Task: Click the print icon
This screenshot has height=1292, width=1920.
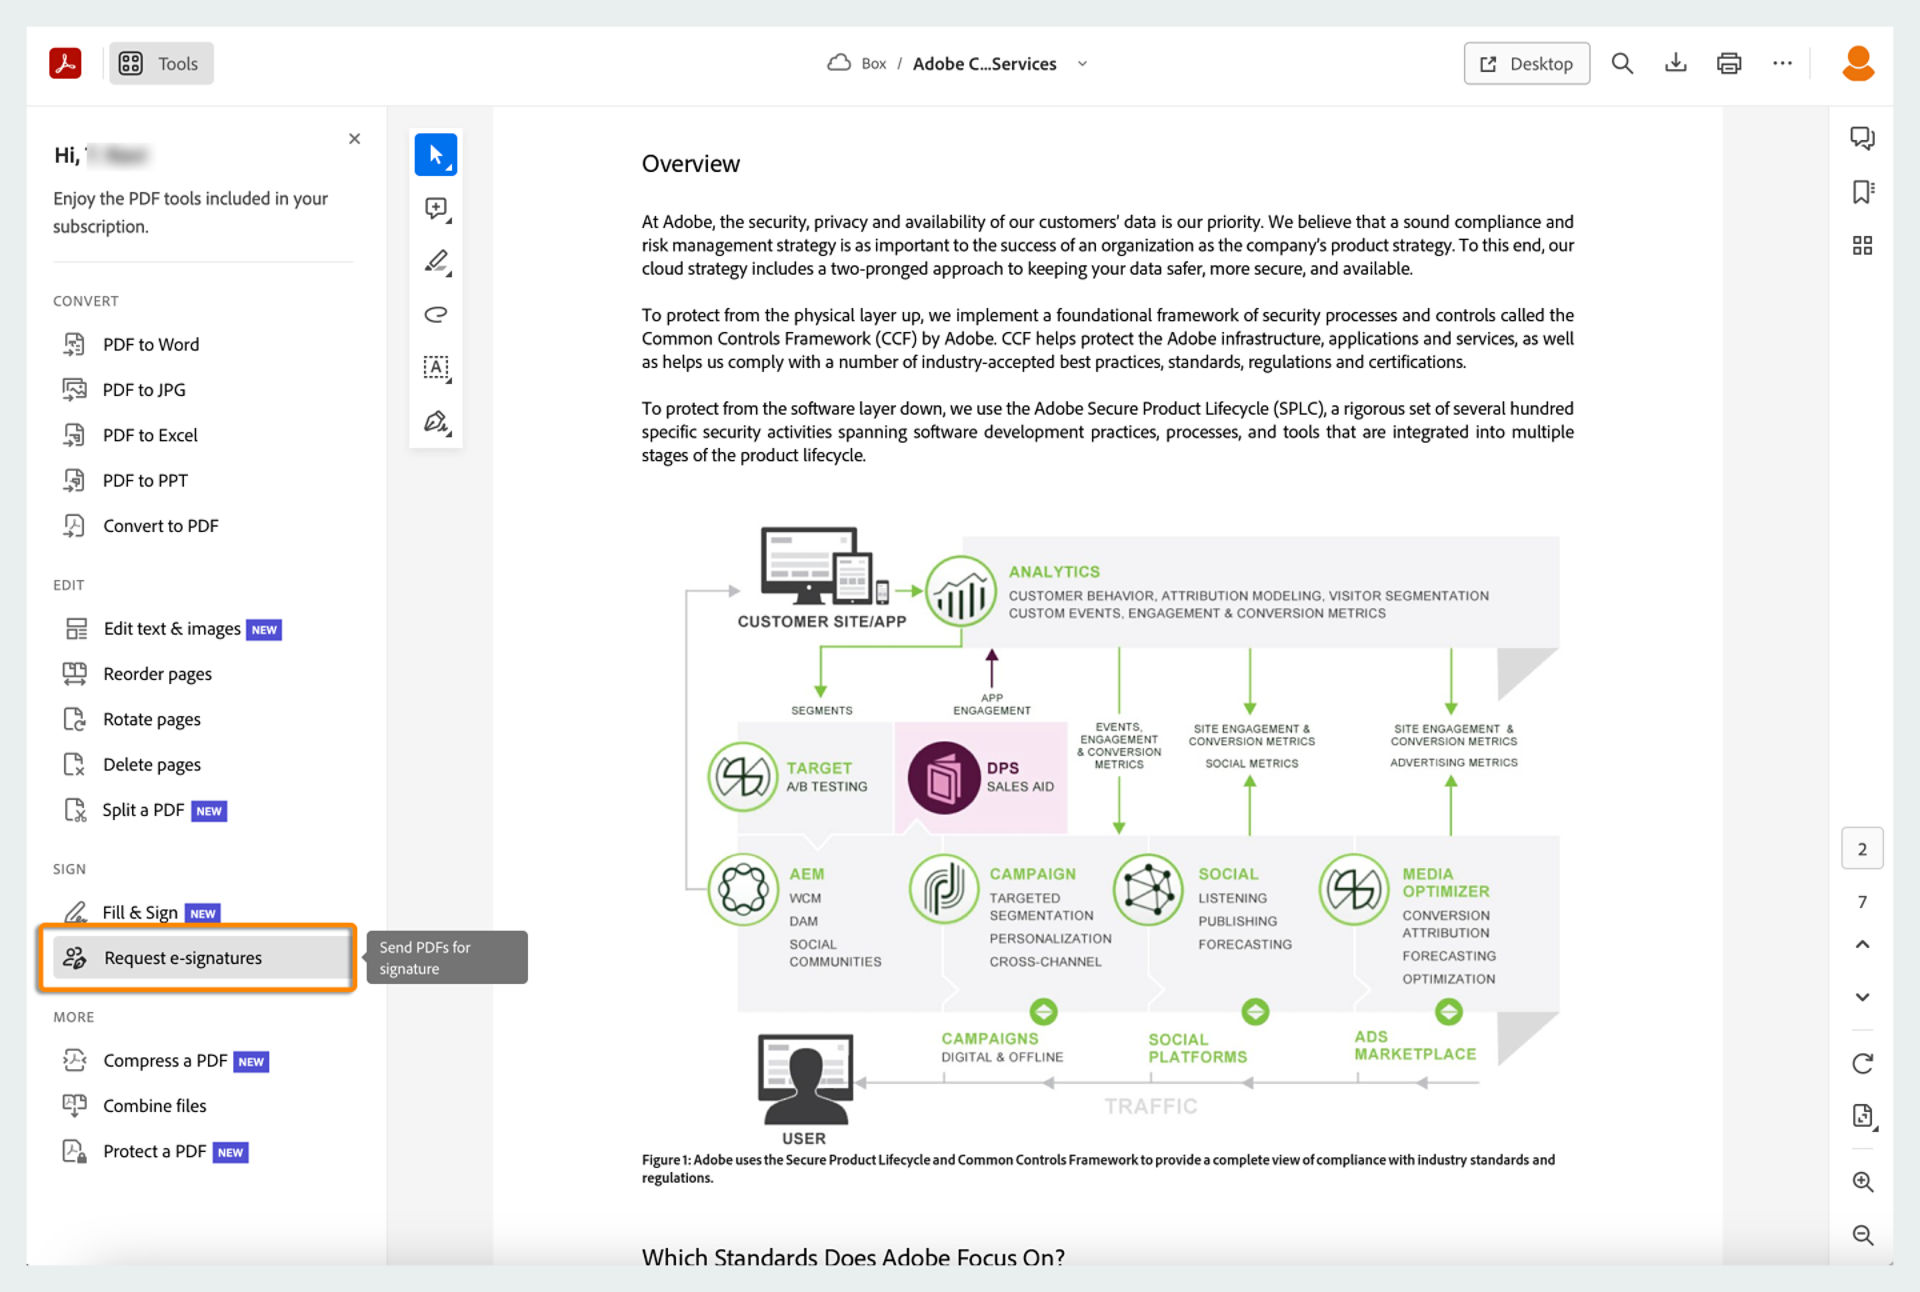Action: pos(1727,63)
